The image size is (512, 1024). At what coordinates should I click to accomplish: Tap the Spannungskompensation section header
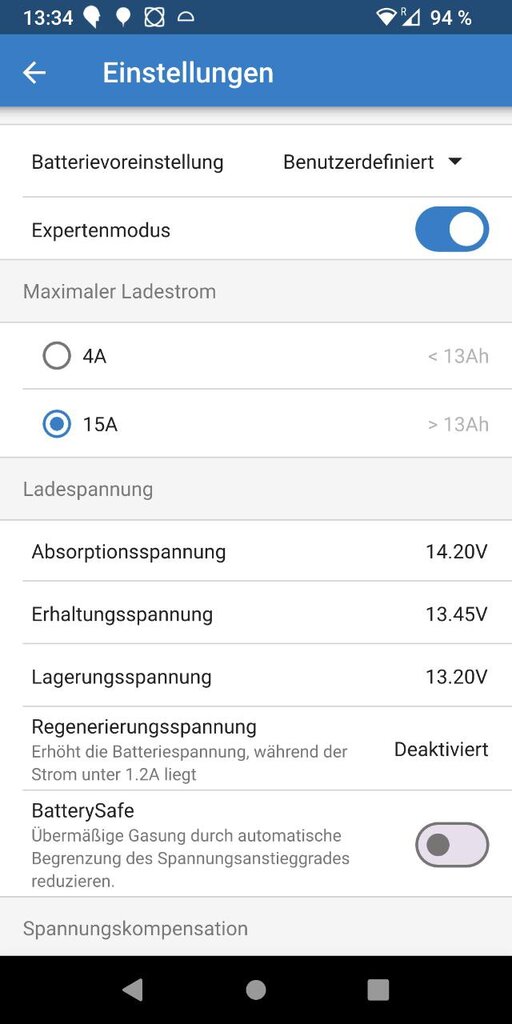click(135, 928)
